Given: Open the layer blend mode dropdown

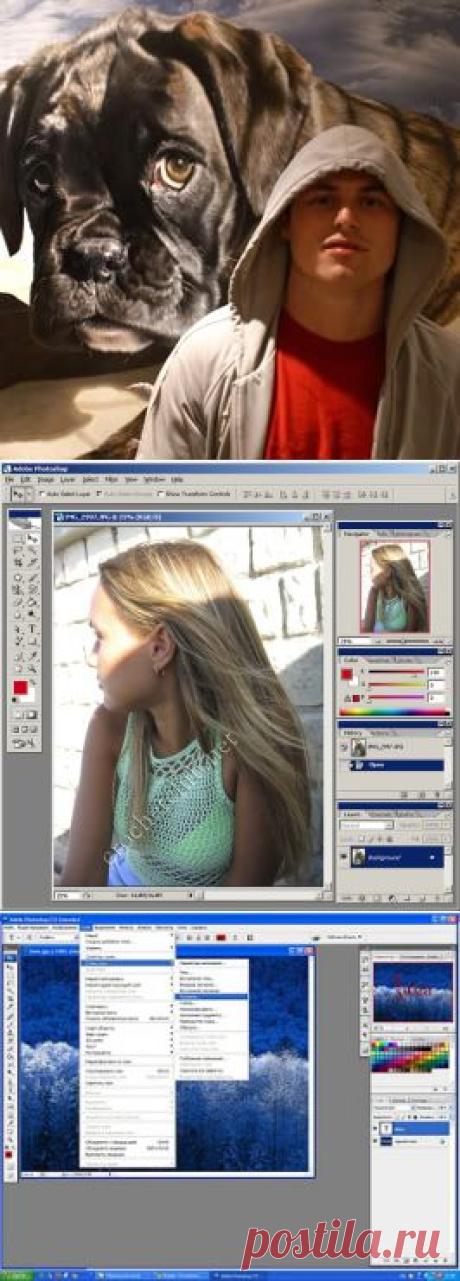Looking at the screenshot, I should point(366,826).
